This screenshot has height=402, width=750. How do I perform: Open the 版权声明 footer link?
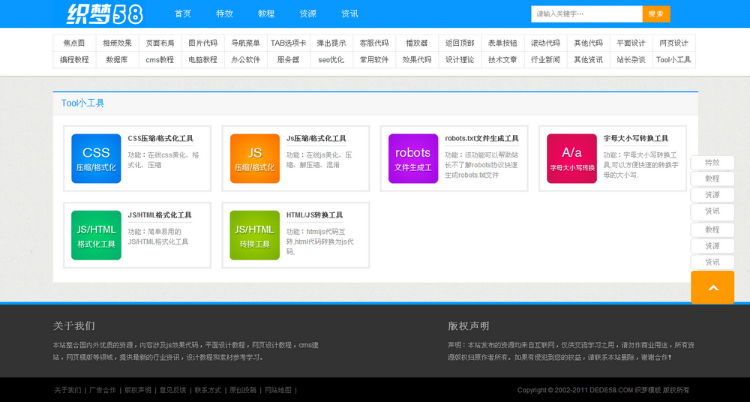138,390
